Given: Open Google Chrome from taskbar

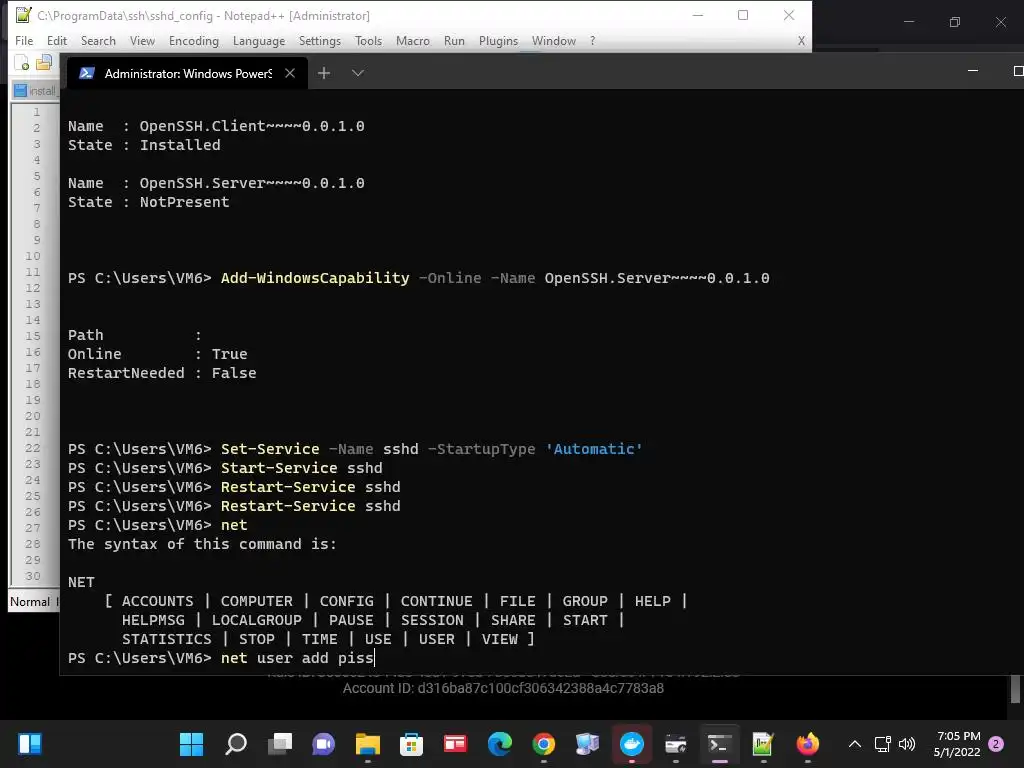Looking at the screenshot, I should (x=543, y=744).
